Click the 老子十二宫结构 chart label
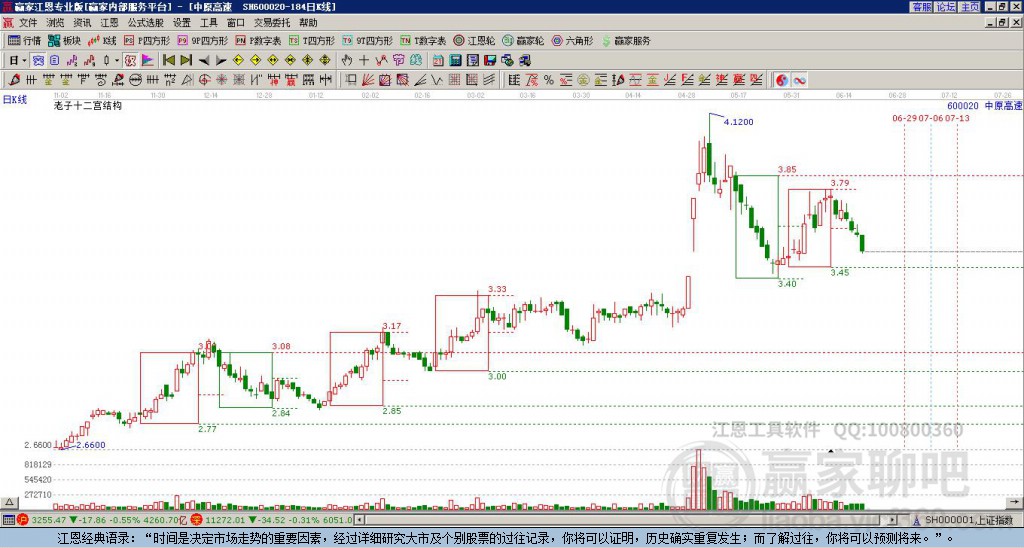The image size is (1024, 548). click(88, 105)
